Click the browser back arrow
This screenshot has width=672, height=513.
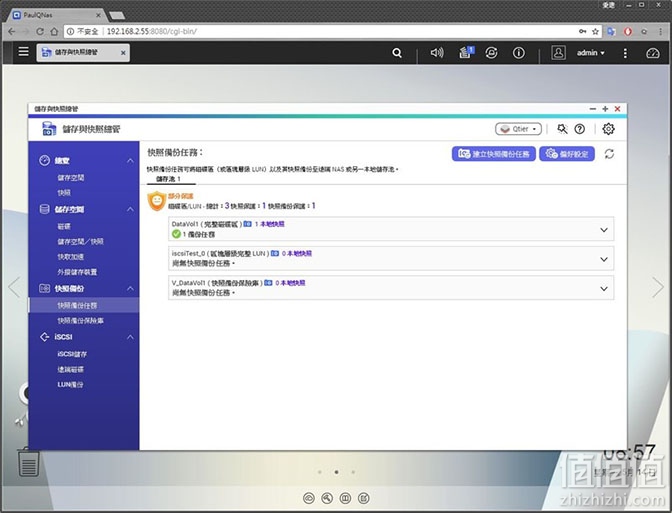12,31
